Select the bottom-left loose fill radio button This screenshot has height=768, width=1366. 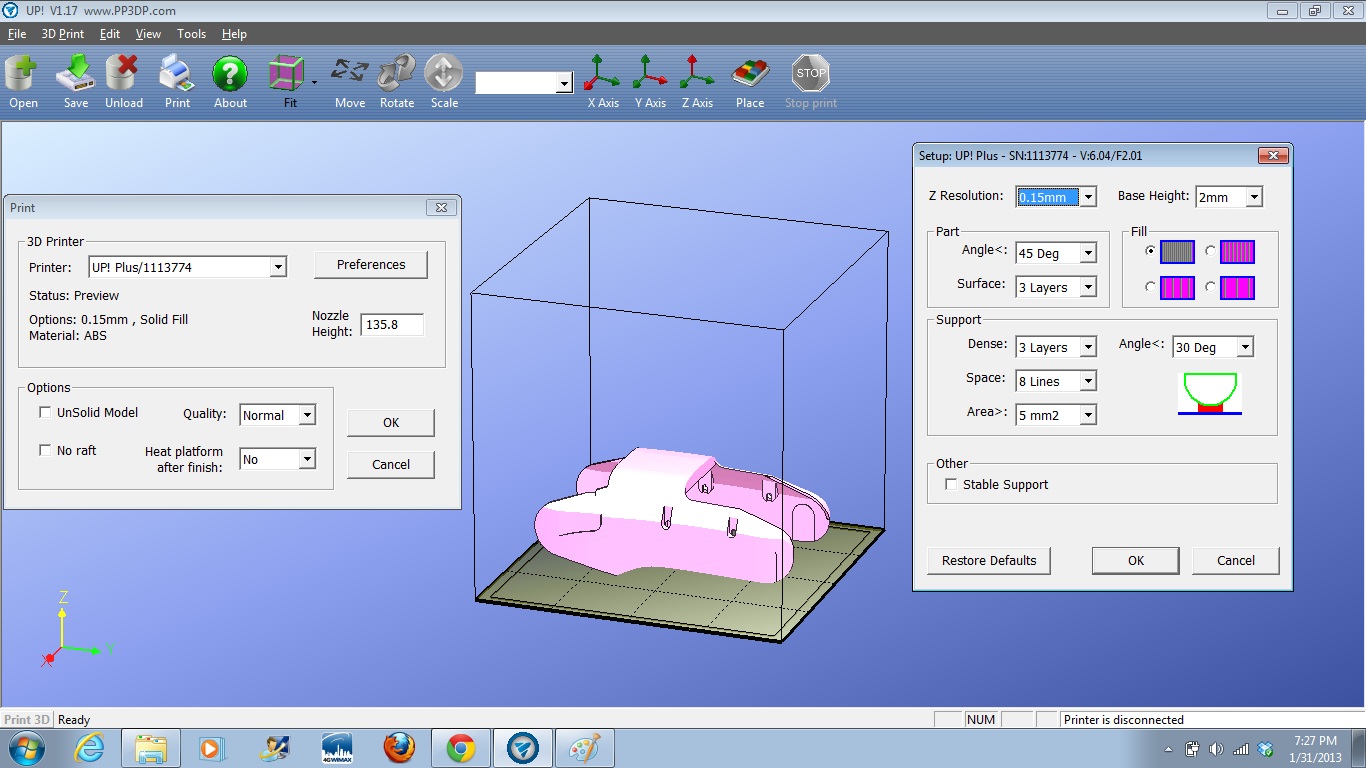coord(1151,287)
